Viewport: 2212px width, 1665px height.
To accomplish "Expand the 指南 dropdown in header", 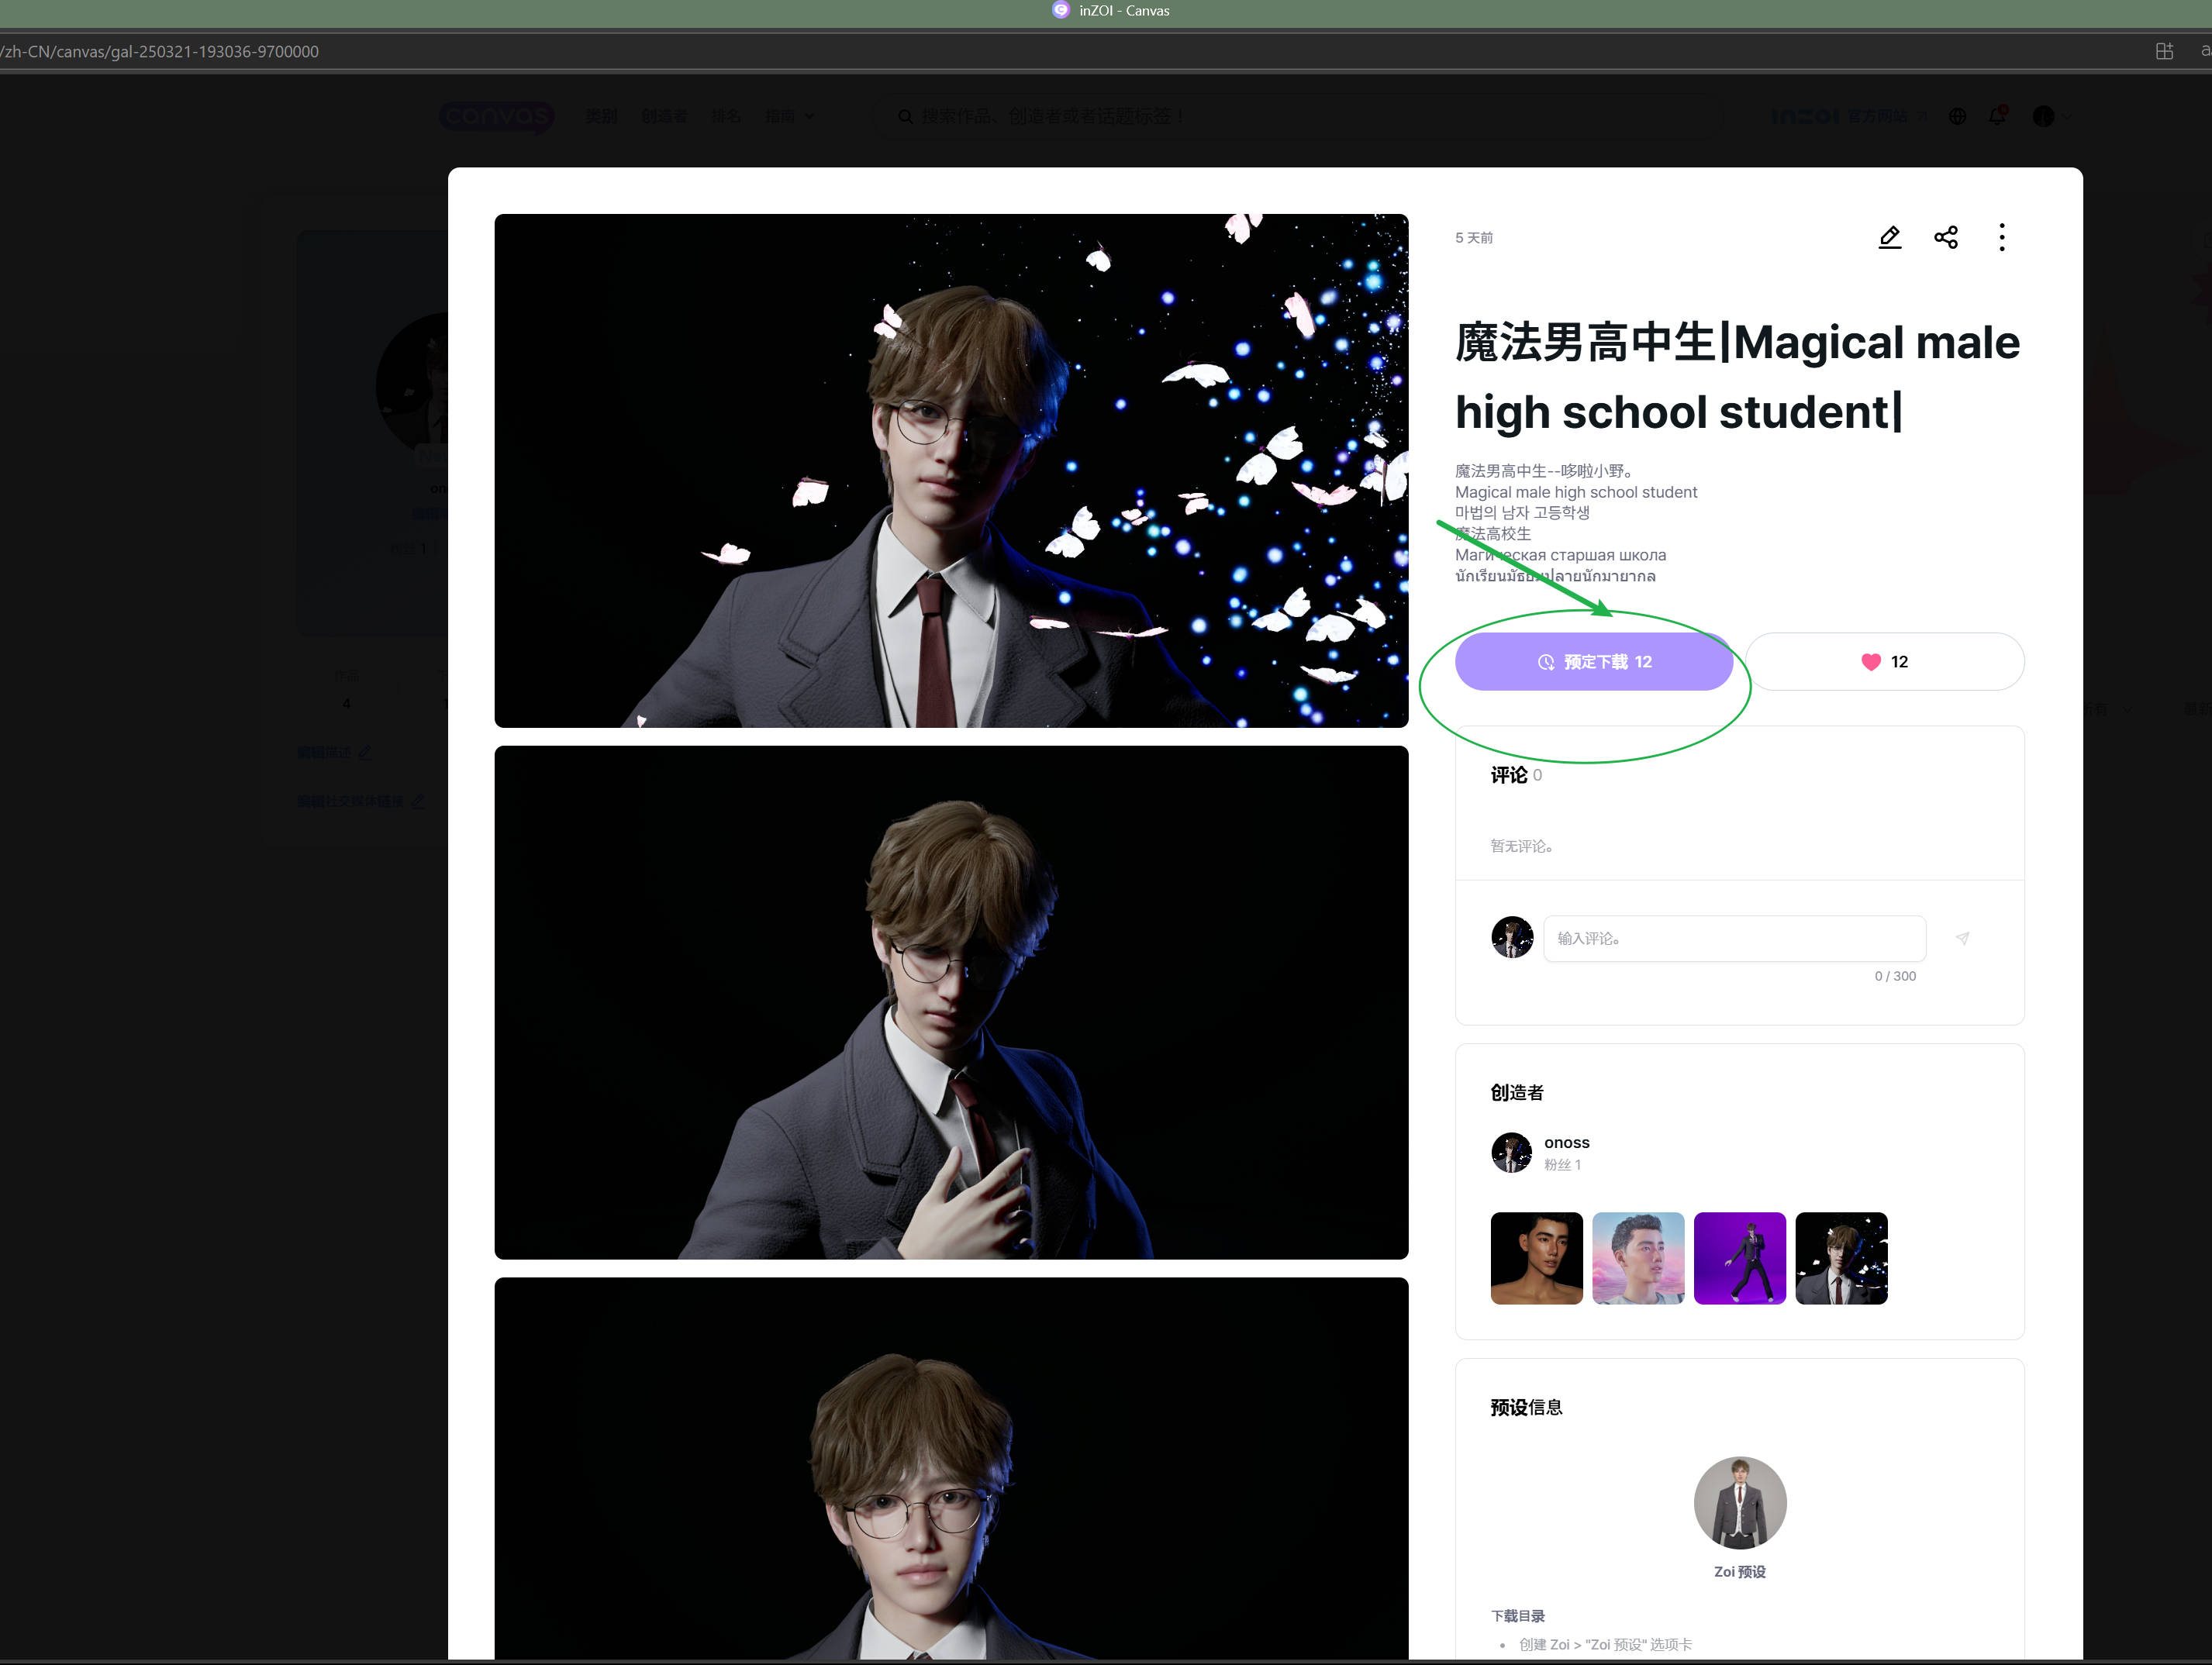I will (x=789, y=116).
